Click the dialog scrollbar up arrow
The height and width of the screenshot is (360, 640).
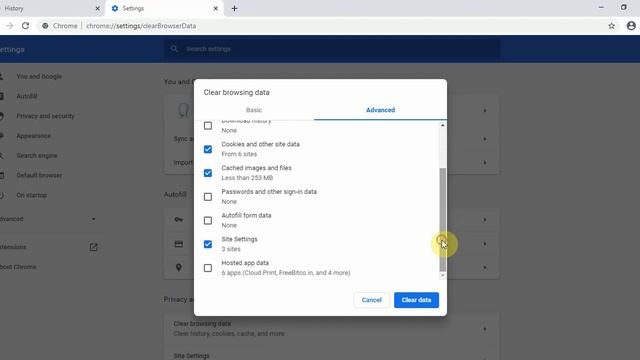[442, 126]
